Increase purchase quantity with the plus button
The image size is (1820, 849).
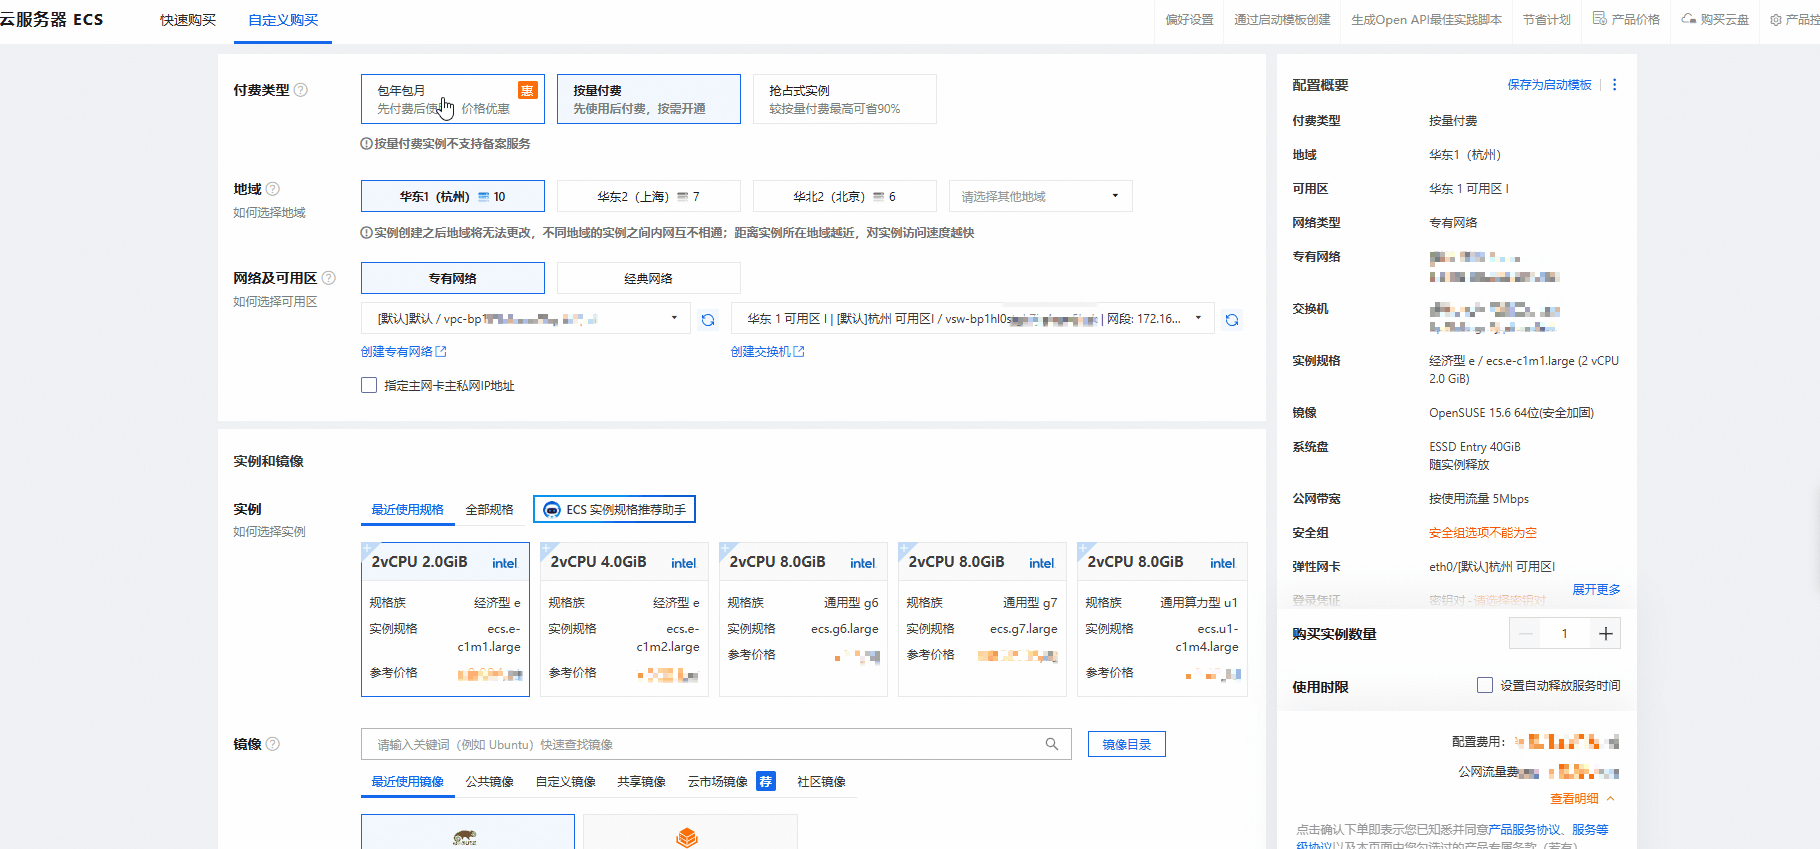pos(1606,633)
